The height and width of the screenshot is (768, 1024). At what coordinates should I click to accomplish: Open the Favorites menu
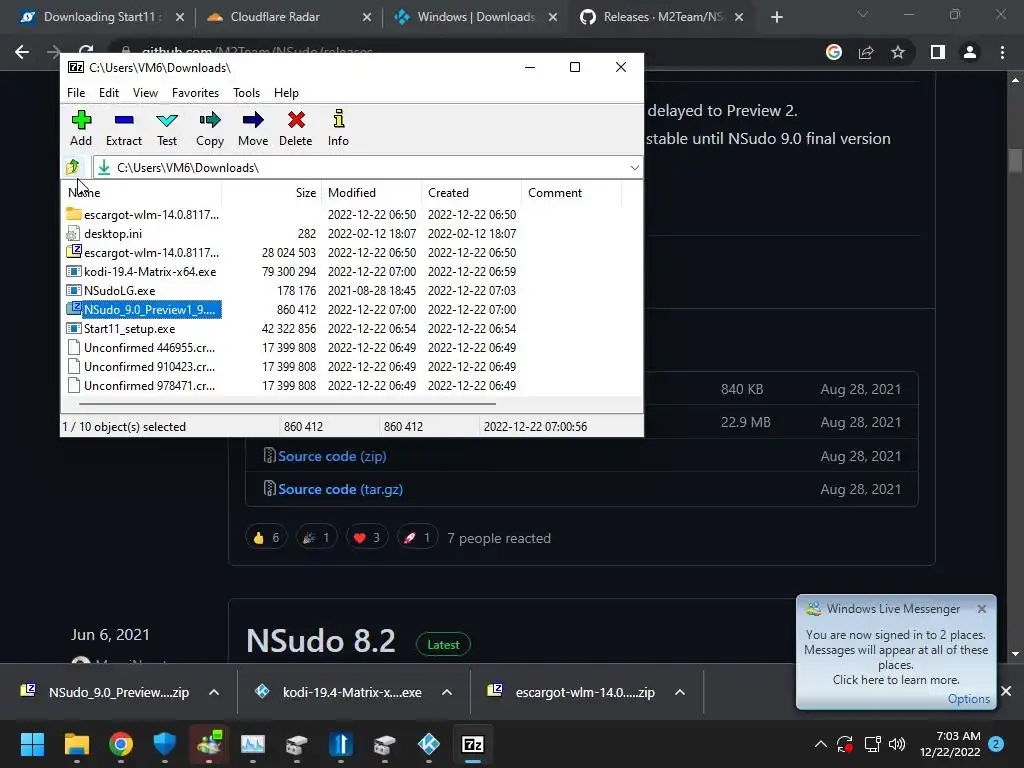coord(195,93)
